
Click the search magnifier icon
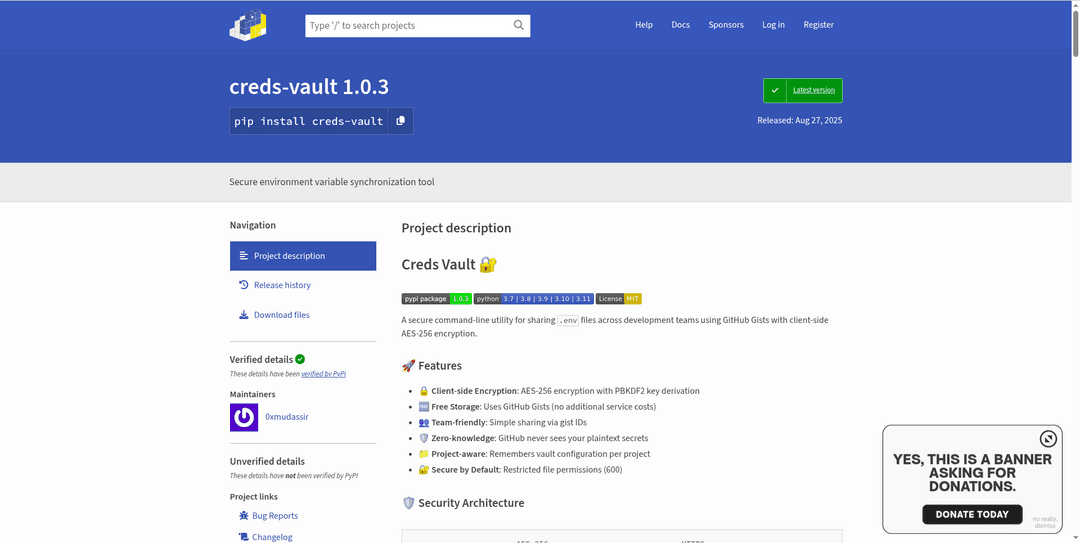tap(519, 25)
